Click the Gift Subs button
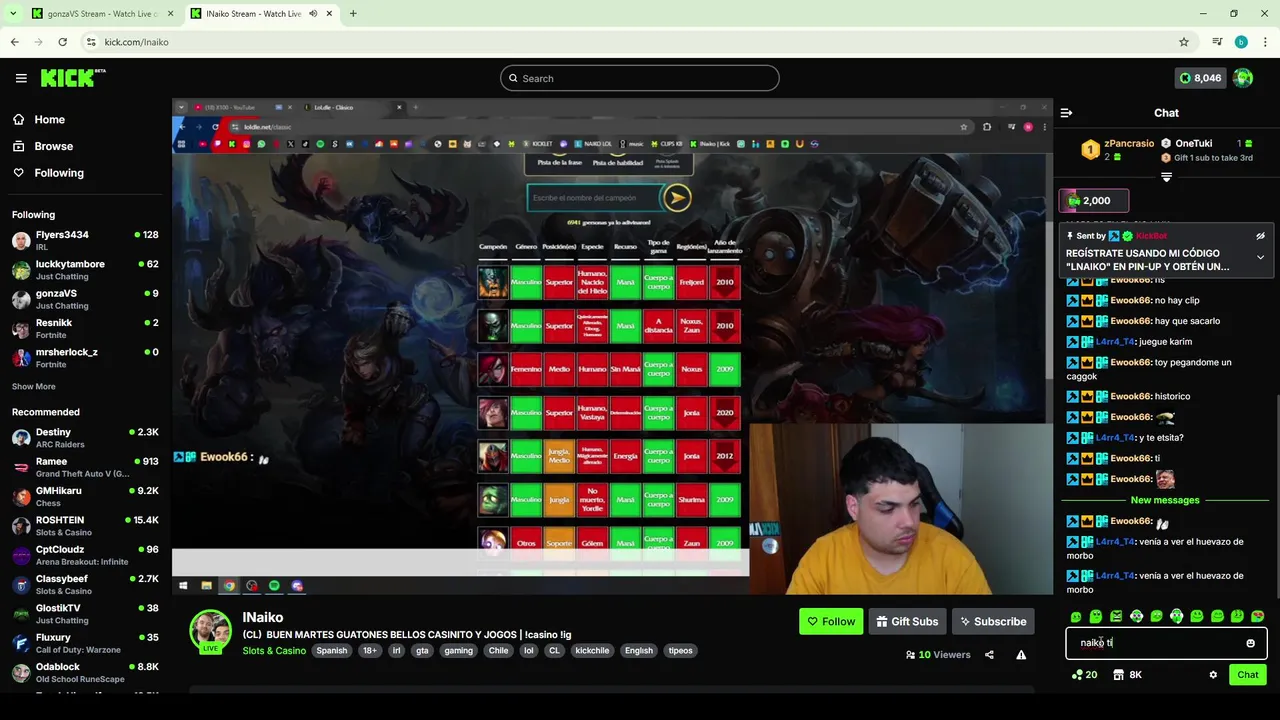The height and width of the screenshot is (720, 1280). tap(907, 621)
